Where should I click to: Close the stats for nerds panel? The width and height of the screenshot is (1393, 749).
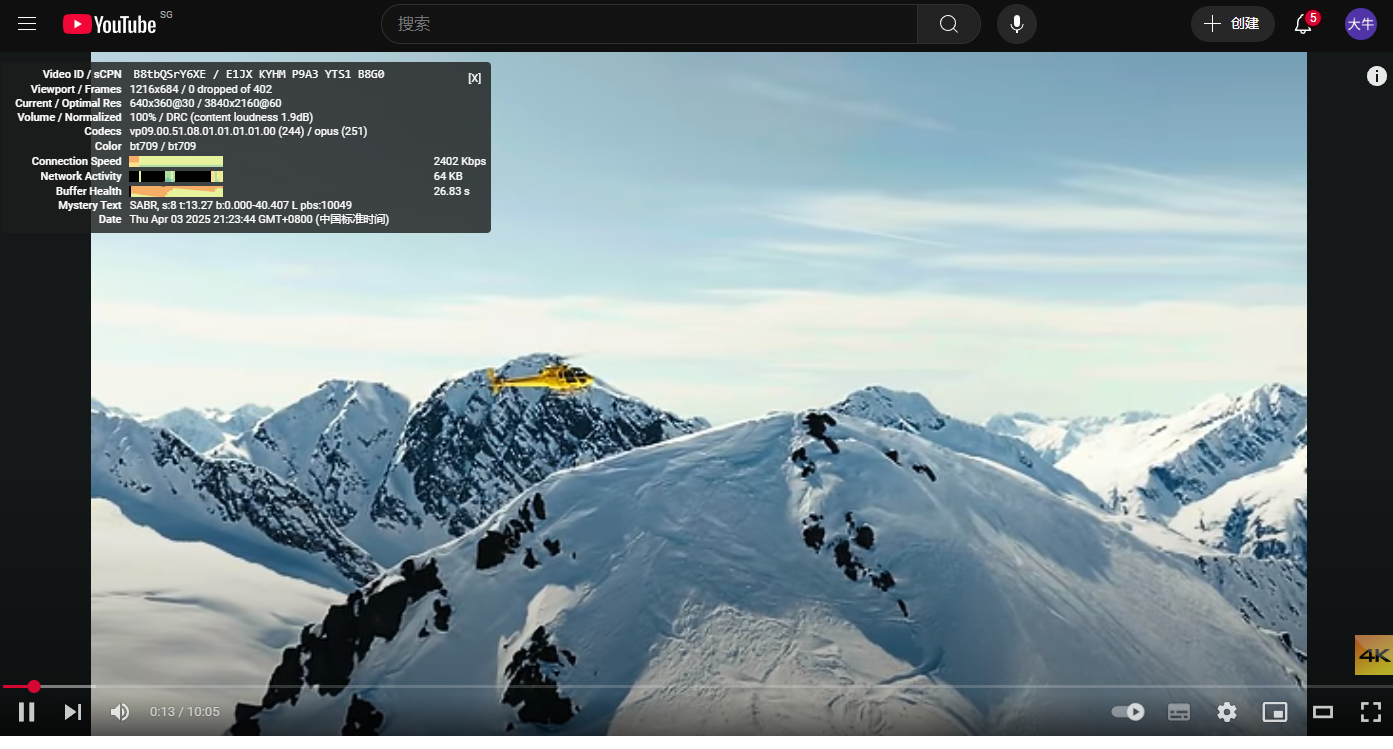pyautogui.click(x=474, y=78)
